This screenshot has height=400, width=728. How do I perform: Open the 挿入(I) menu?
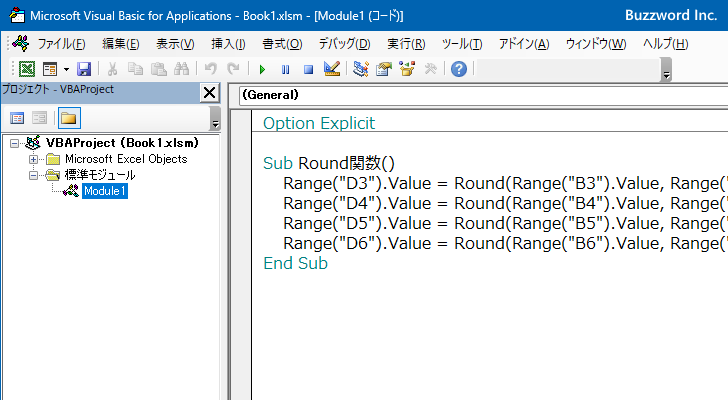click(228, 44)
